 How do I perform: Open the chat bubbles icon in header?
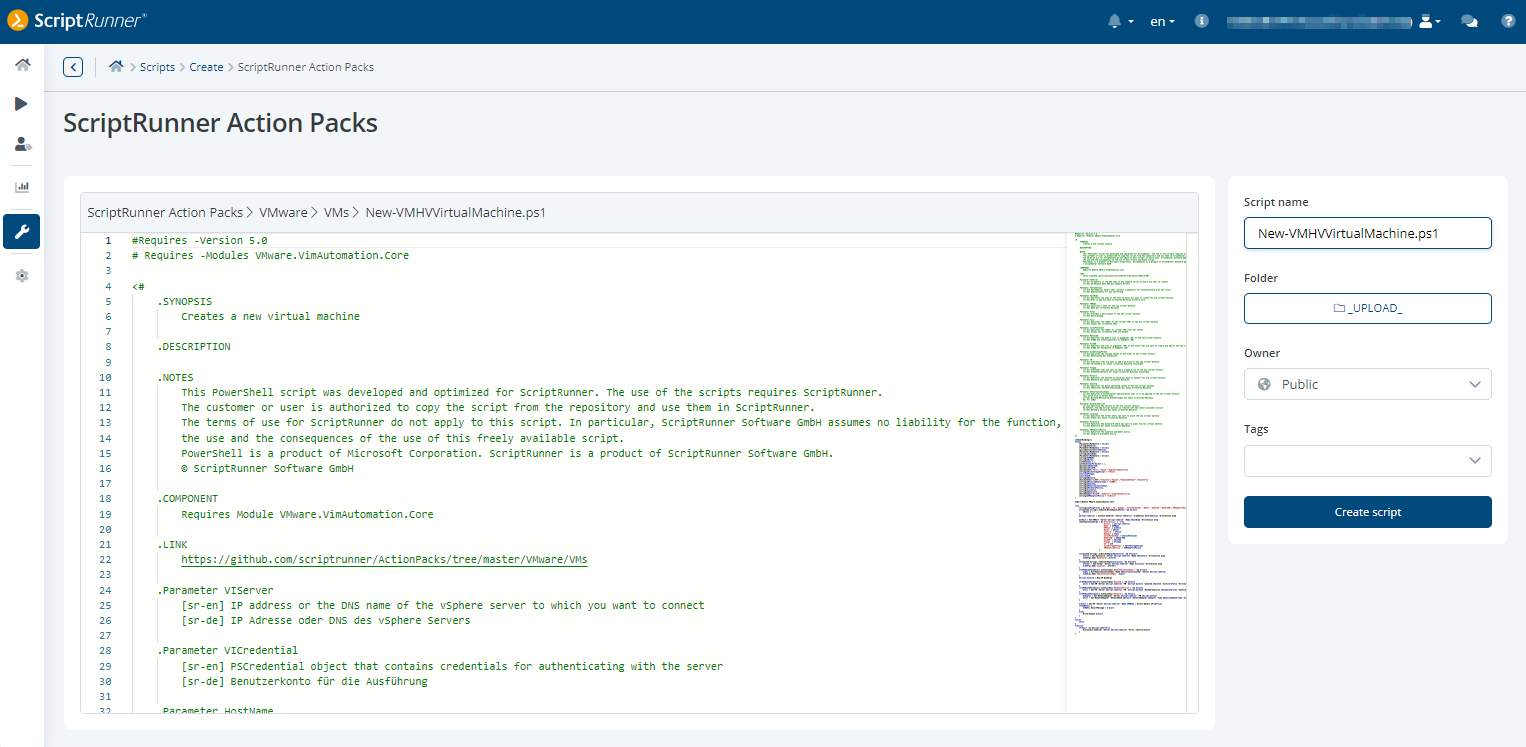1469,21
